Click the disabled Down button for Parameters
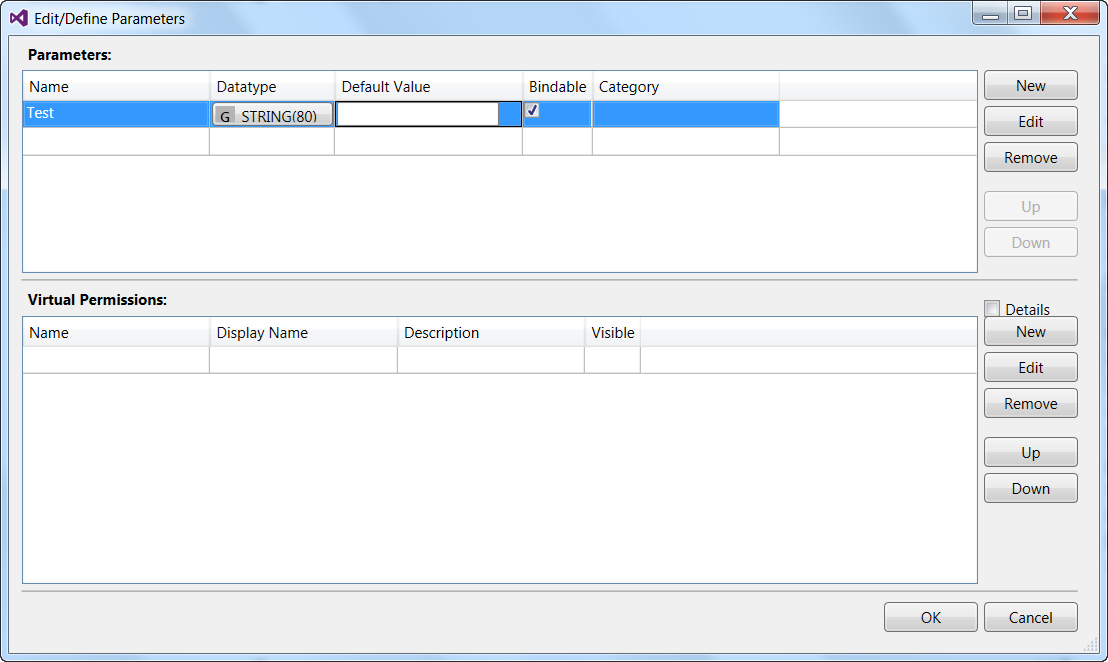The image size is (1108, 662). [x=1030, y=242]
